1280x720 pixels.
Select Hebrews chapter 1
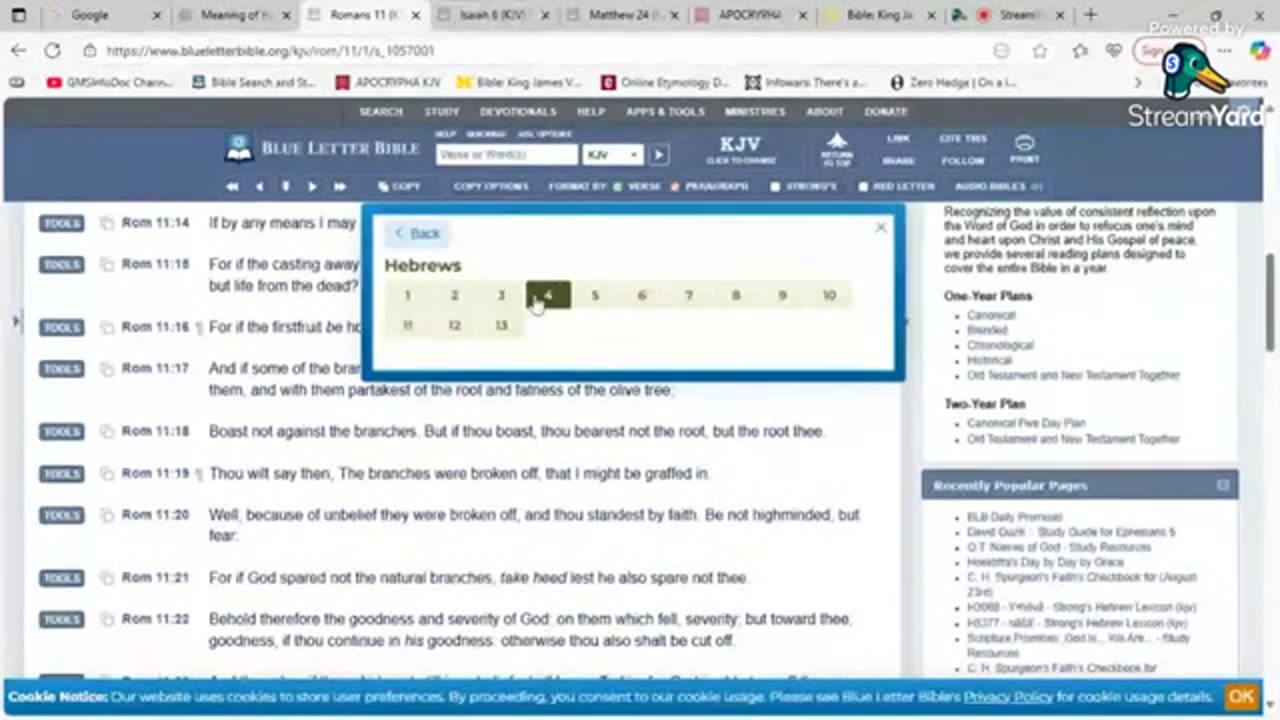[x=407, y=295]
